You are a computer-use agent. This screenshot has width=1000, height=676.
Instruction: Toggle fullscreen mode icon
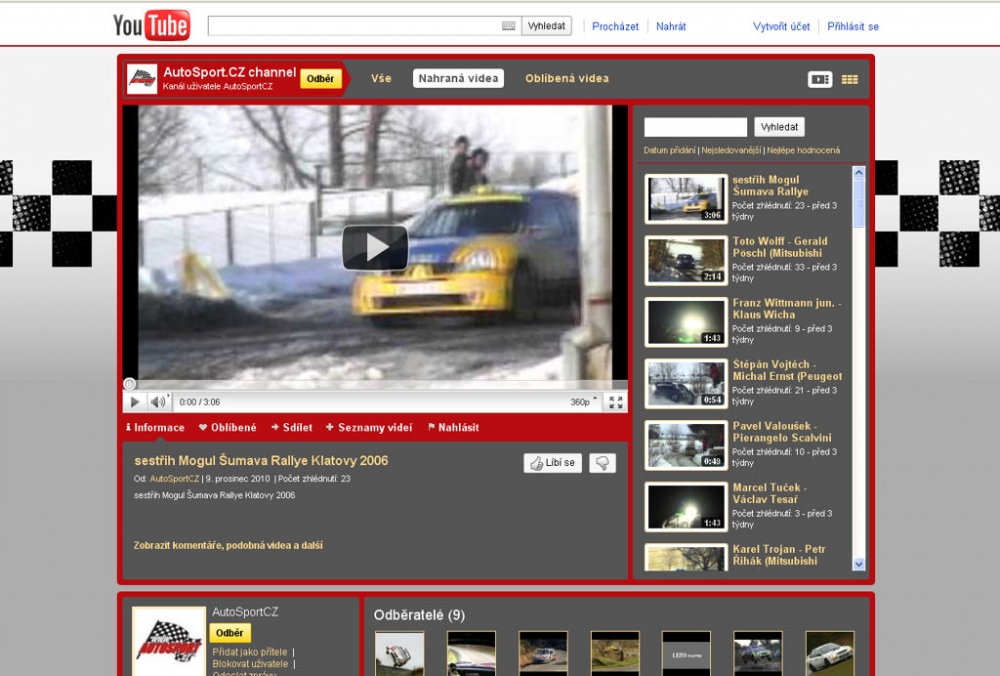point(615,402)
